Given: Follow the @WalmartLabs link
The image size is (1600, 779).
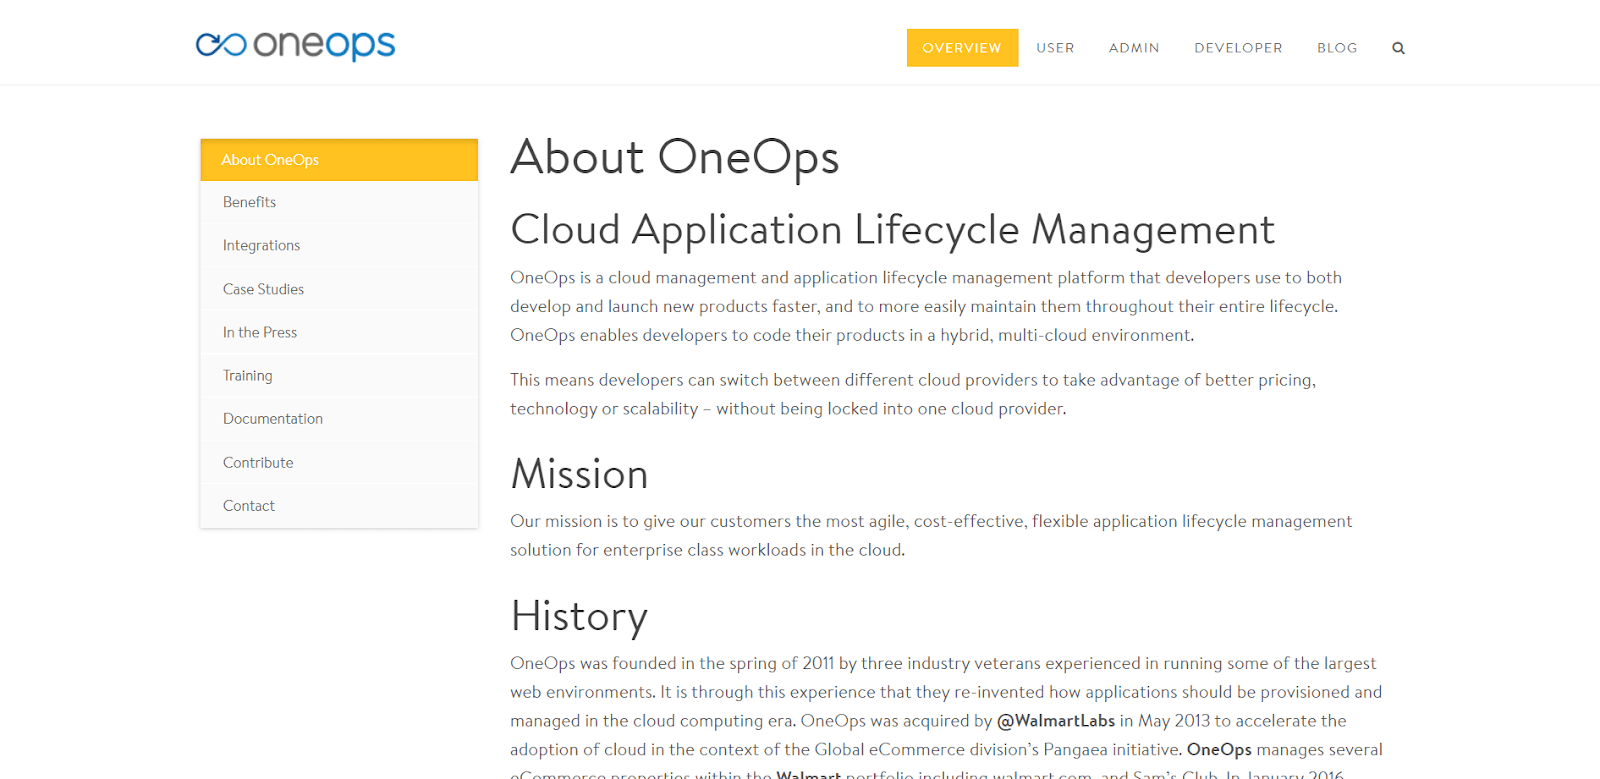Looking at the screenshot, I should (x=1056, y=721).
